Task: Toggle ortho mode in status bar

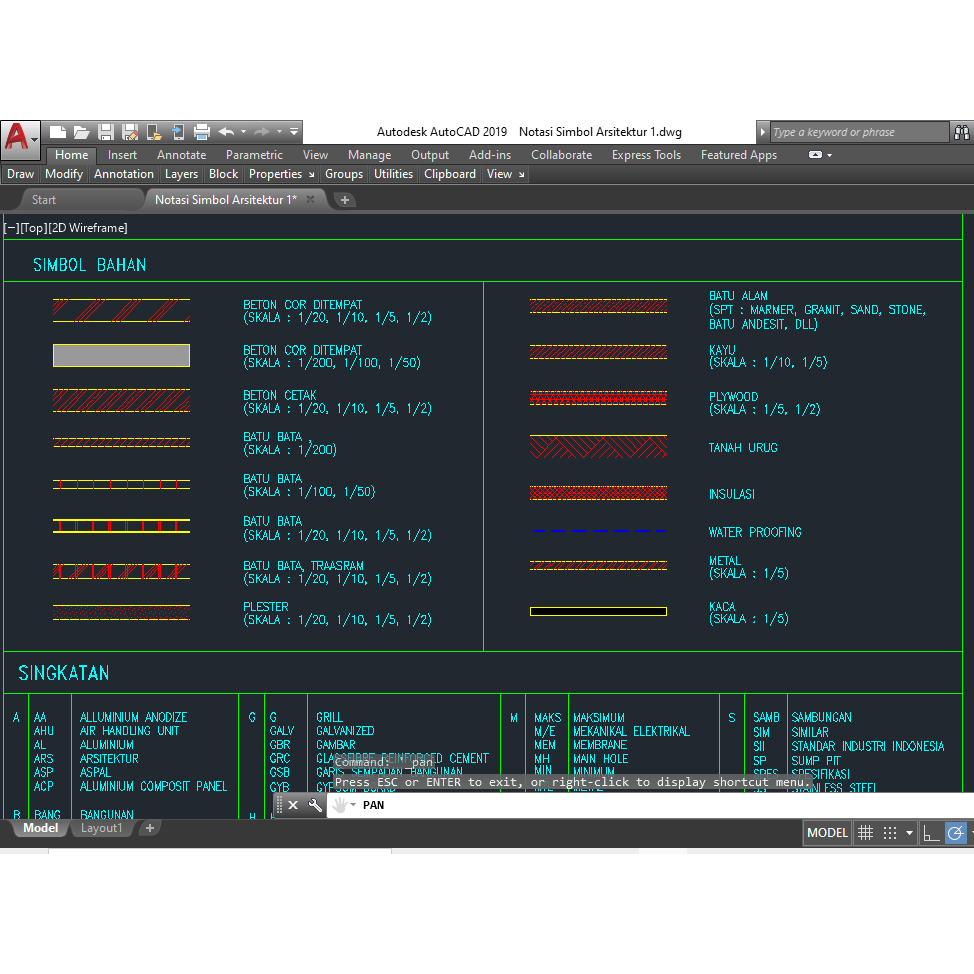Action: pyautogui.click(x=931, y=833)
